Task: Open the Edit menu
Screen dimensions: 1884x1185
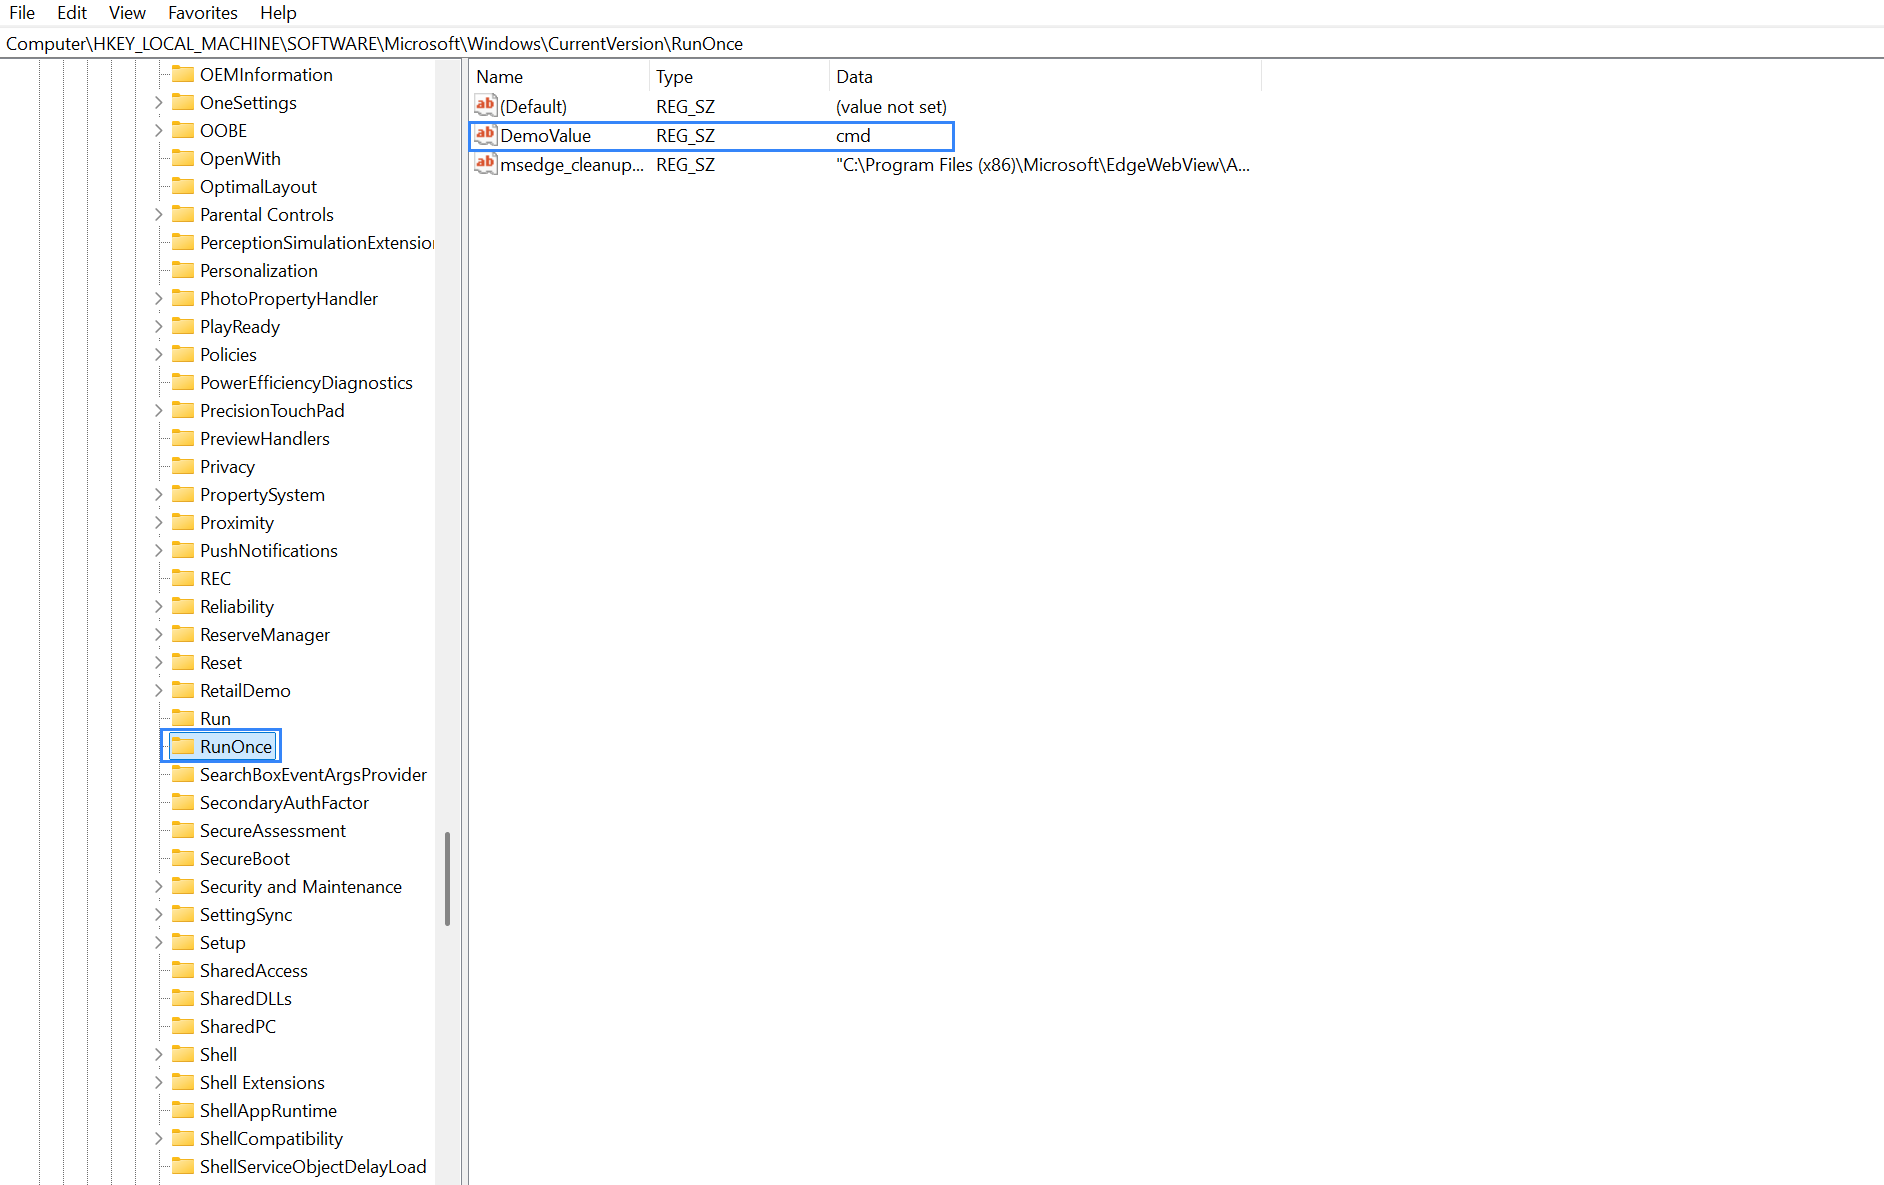Action: pyautogui.click(x=71, y=12)
